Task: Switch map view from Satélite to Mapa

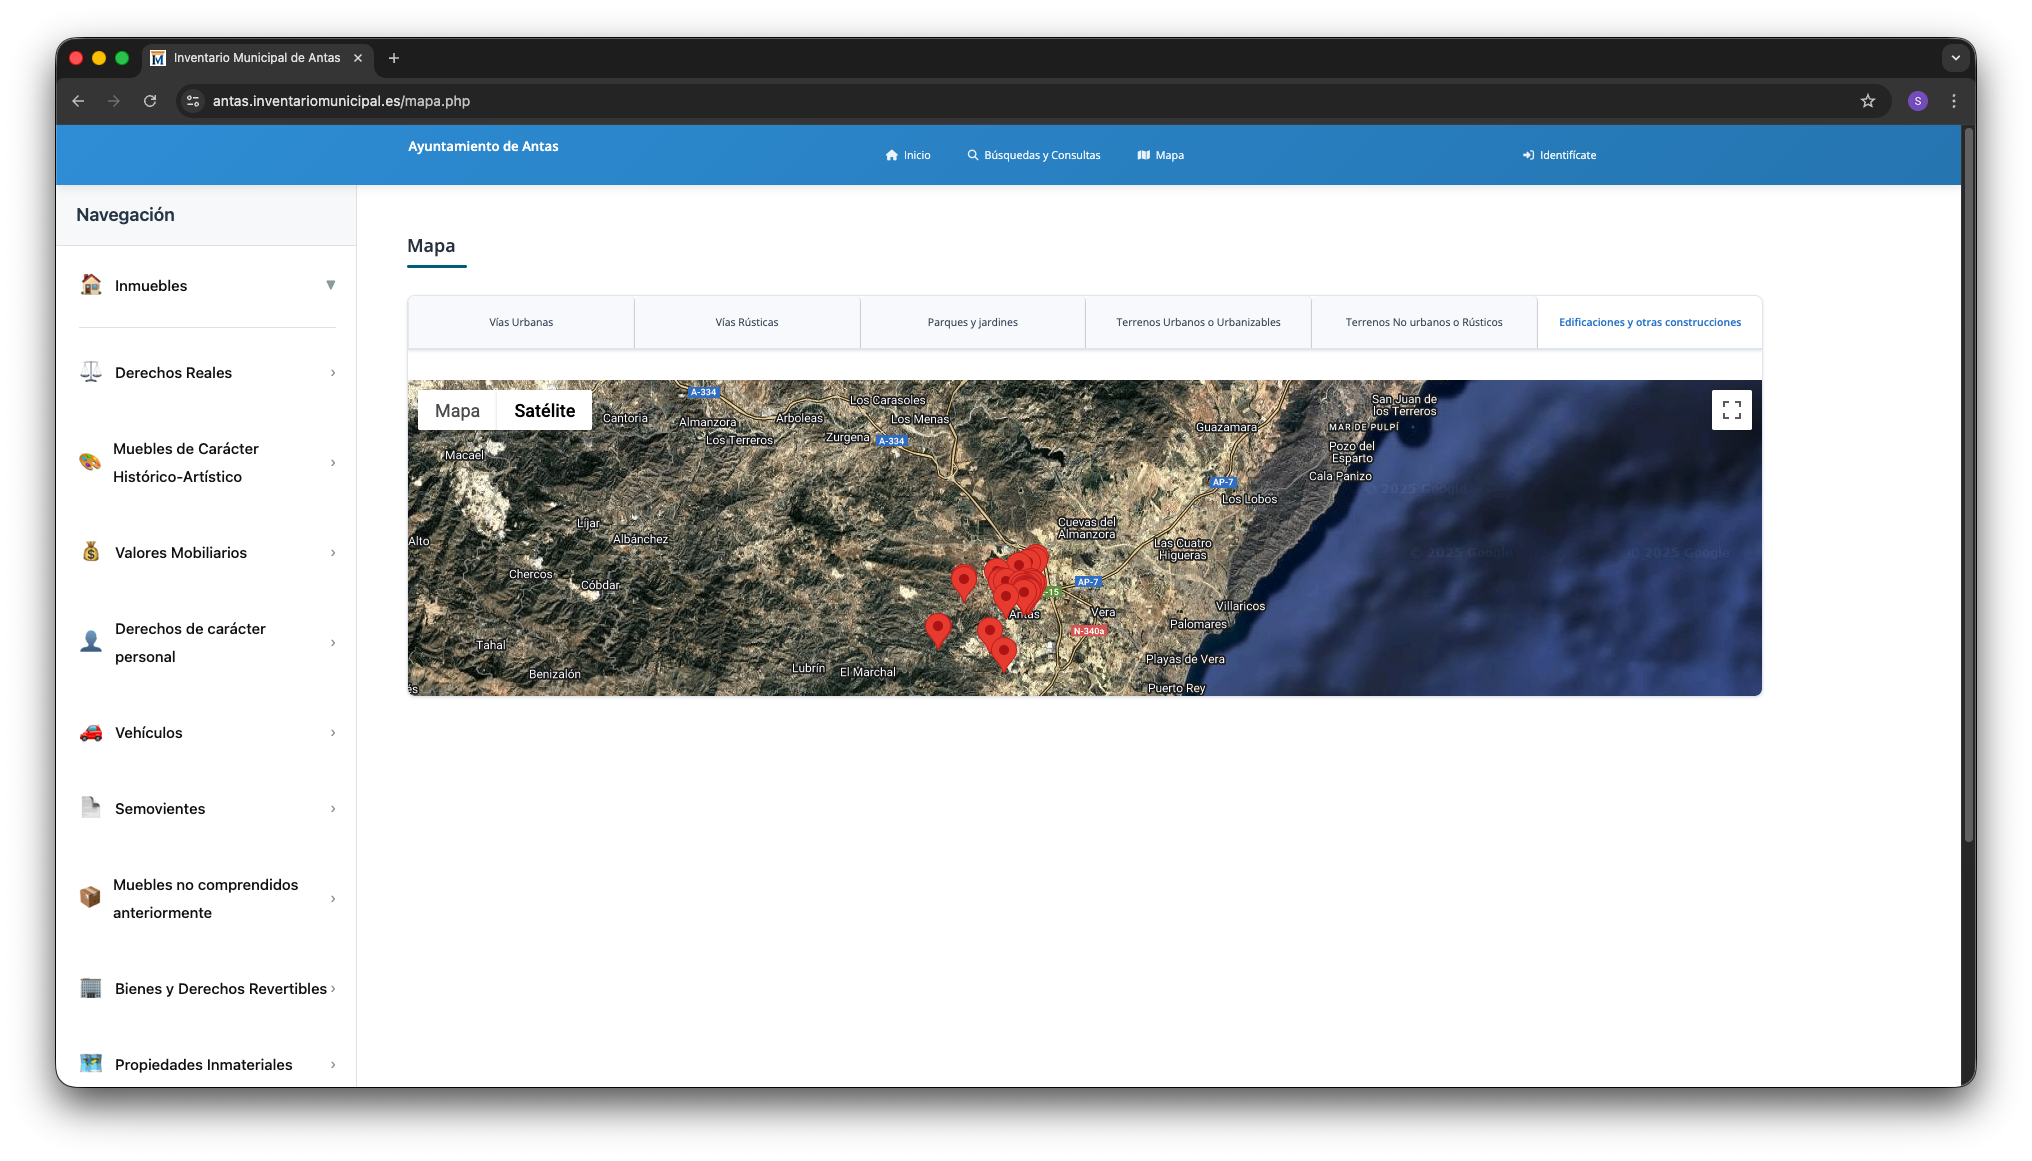Action: coord(457,410)
